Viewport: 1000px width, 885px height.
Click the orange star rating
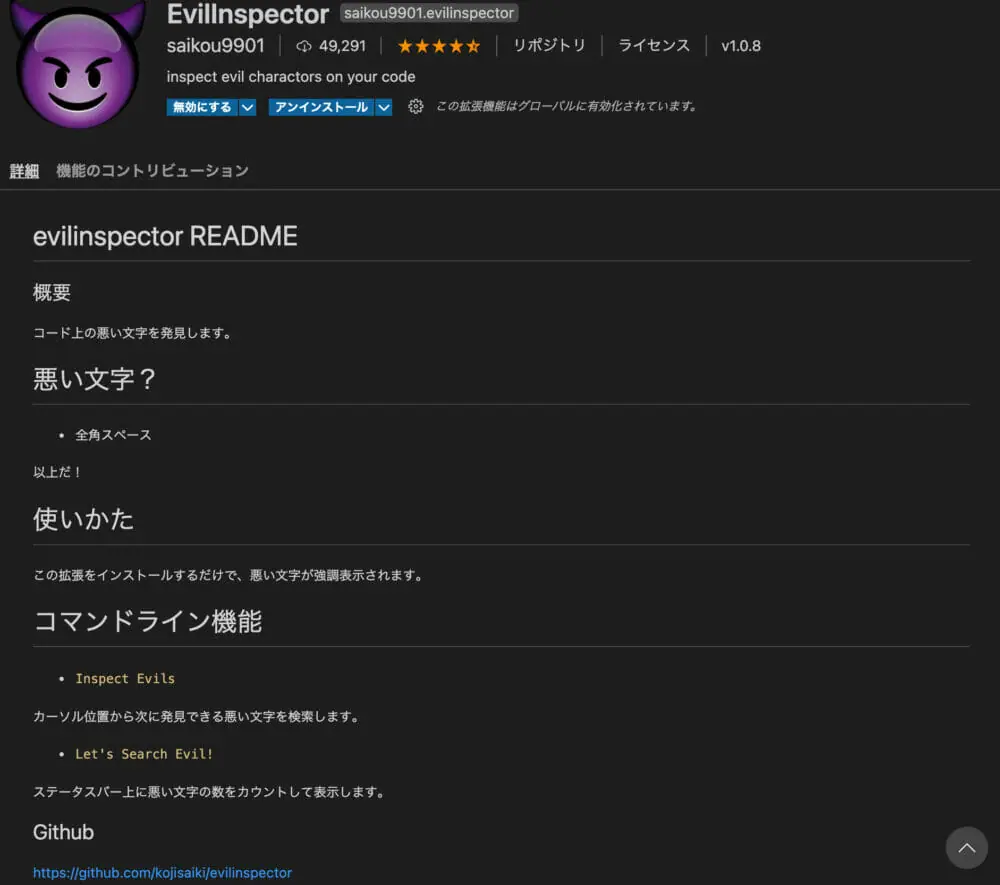[x=439, y=46]
